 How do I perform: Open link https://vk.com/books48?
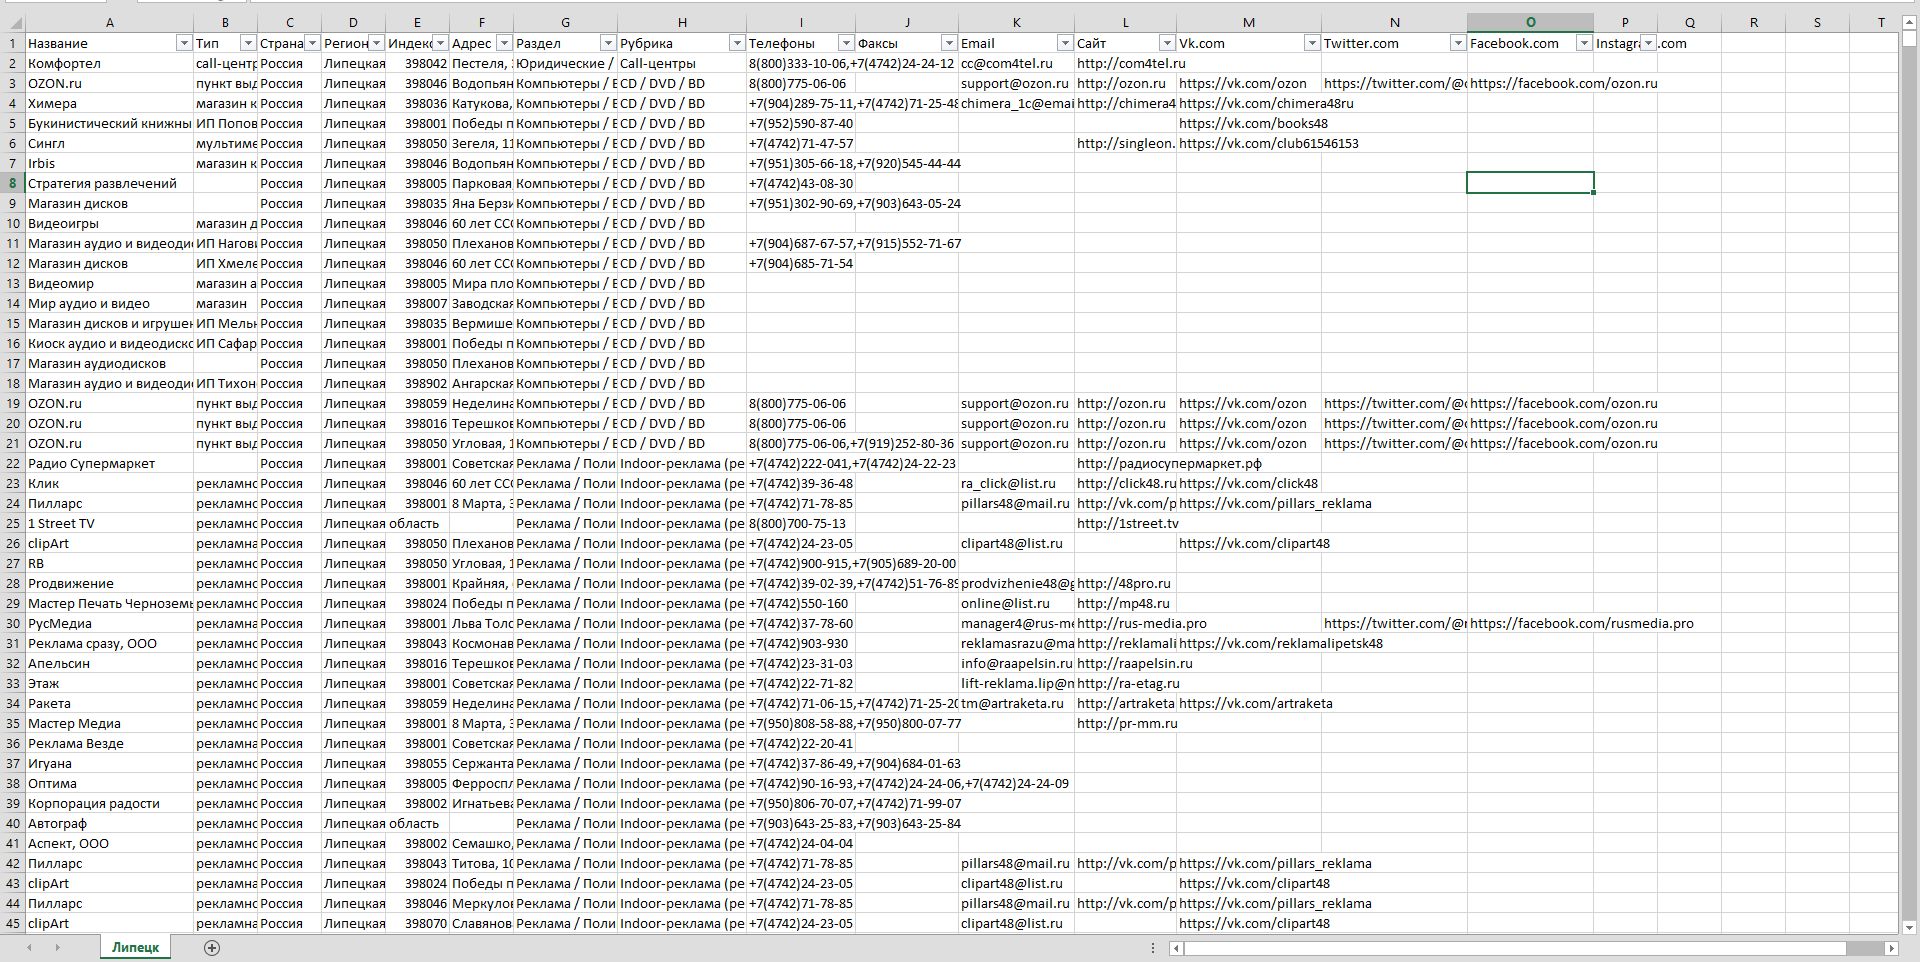coord(1253,123)
